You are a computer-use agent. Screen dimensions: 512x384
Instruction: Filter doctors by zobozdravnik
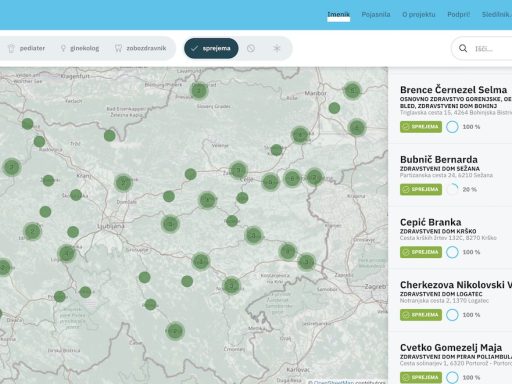pos(140,48)
